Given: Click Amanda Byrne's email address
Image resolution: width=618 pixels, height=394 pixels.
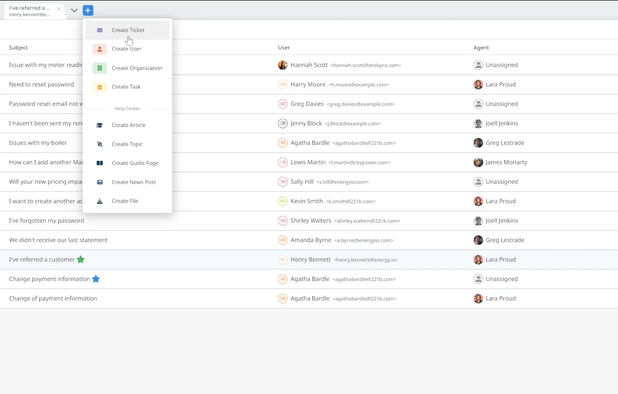Looking at the screenshot, I should click(x=363, y=240).
